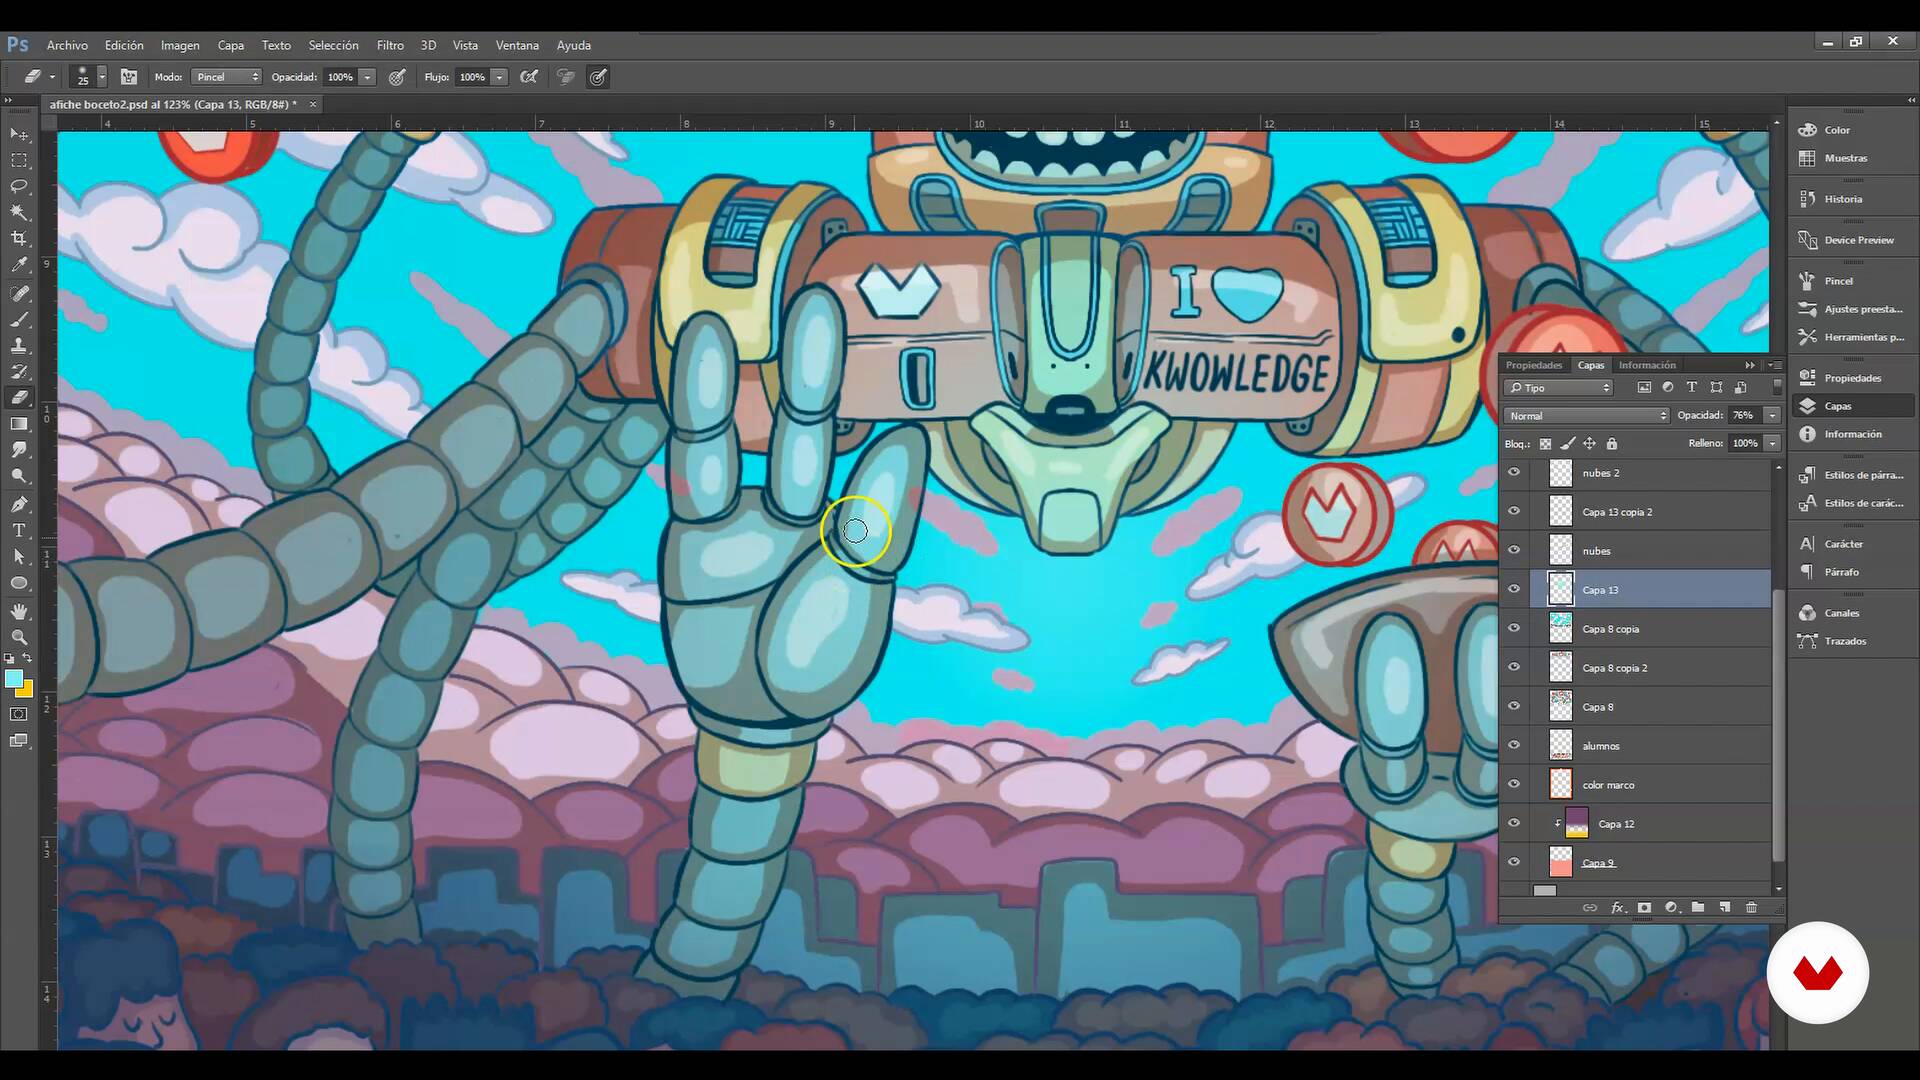Select the Horizontal Type tool
The width and height of the screenshot is (1920, 1080).
[x=19, y=530]
